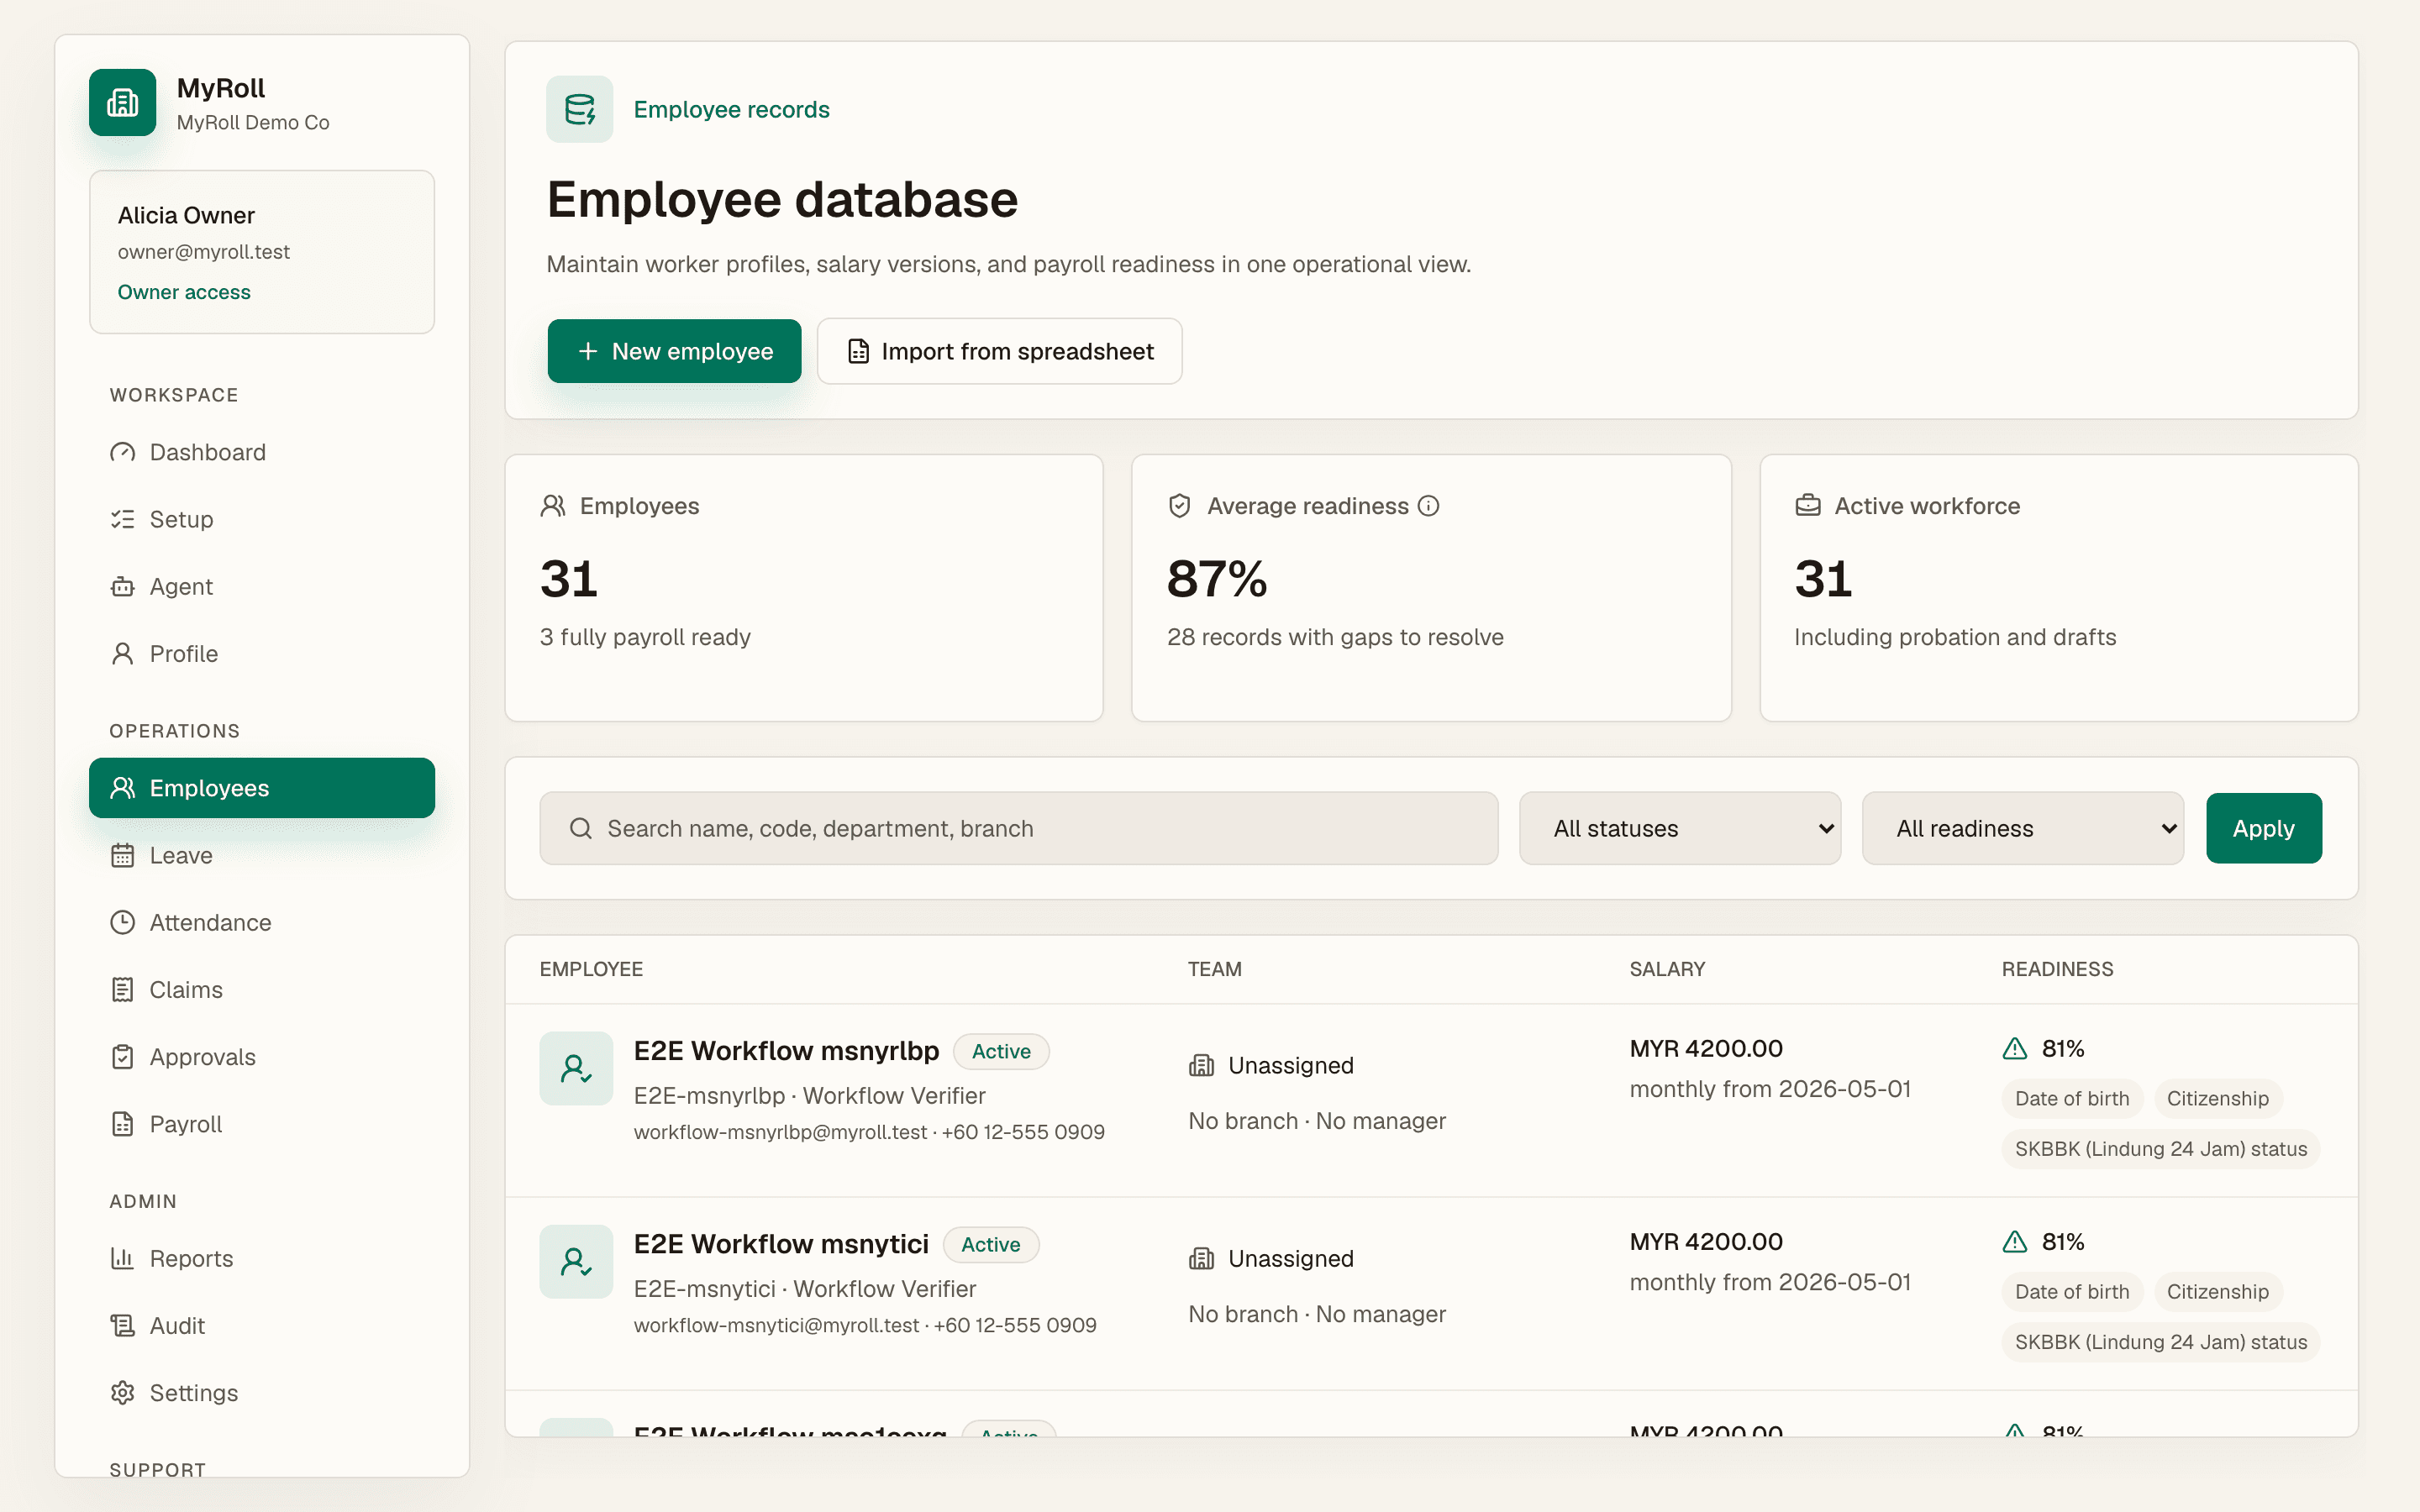Open Dashboard in the sidebar
Screen dimensions: 2420x1512
coord(262,452)
